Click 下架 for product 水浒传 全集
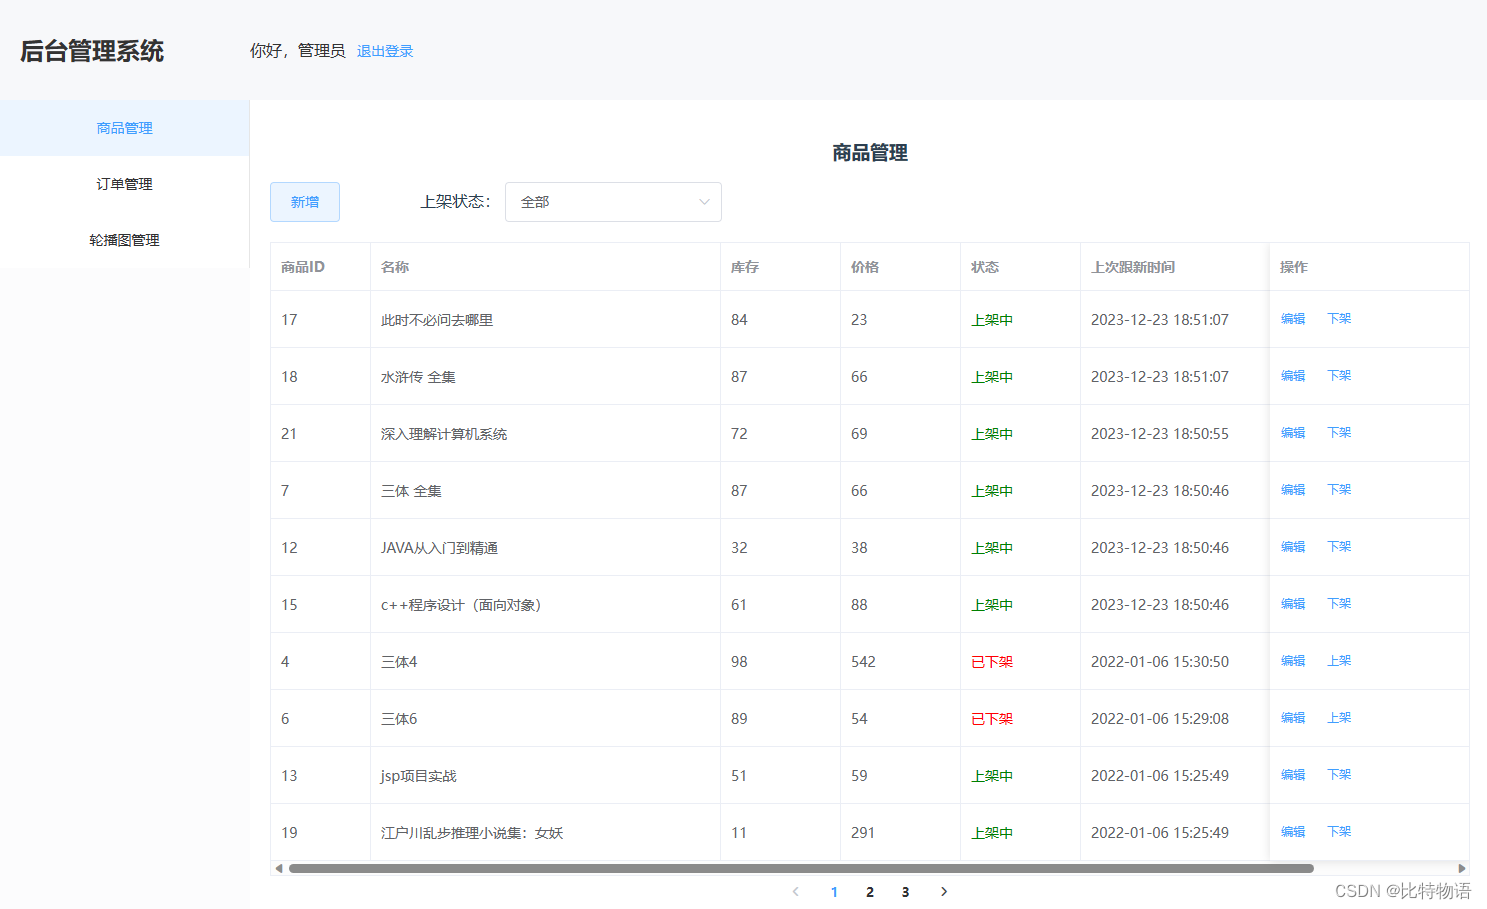The height and width of the screenshot is (909, 1487). point(1339,376)
